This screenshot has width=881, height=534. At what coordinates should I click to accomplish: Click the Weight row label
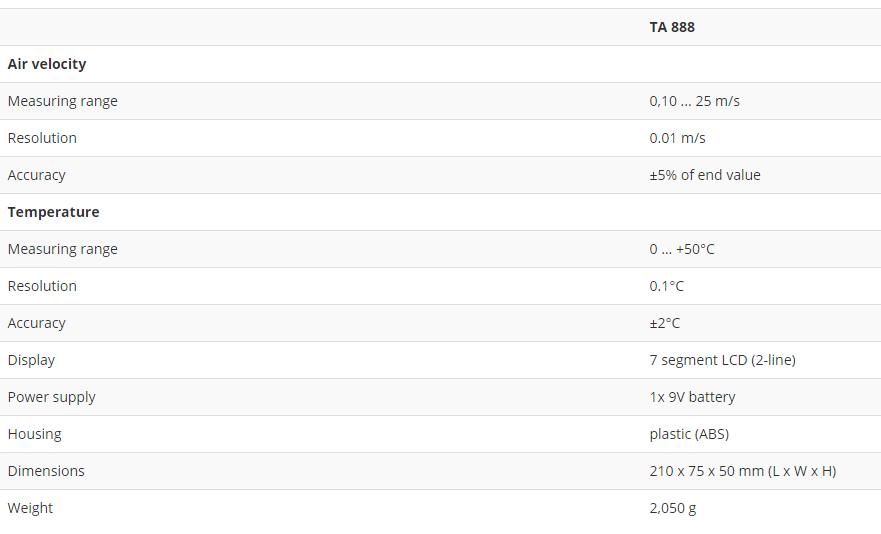(x=30, y=508)
